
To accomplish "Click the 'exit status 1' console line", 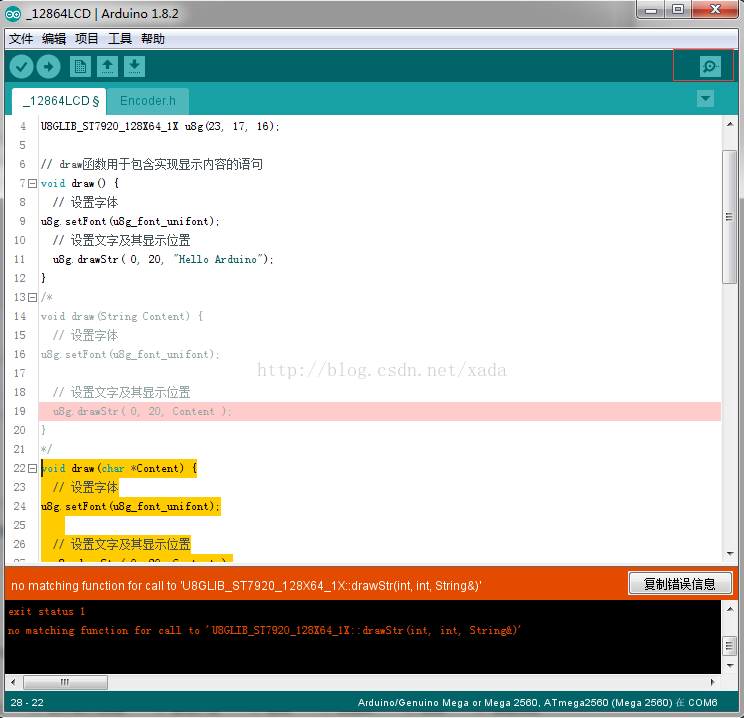I will click(x=46, y=612).
